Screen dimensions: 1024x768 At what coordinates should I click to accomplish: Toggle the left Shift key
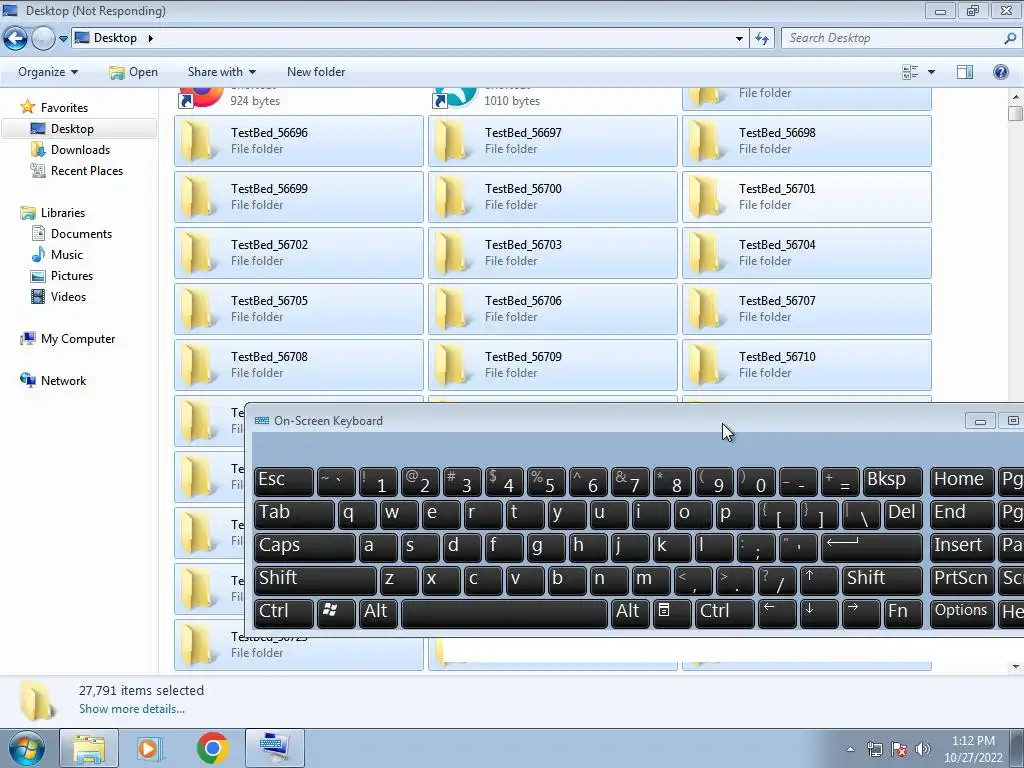[315, 580]
